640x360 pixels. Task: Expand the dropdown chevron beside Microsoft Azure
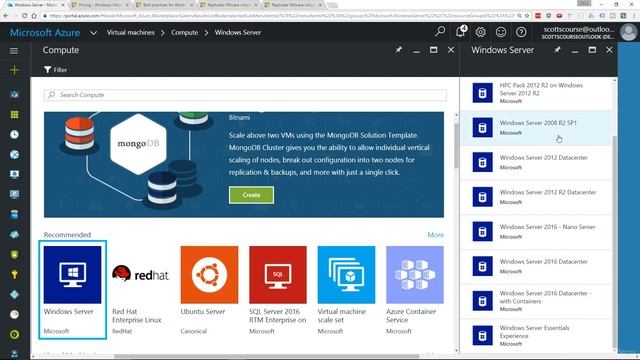93,32
